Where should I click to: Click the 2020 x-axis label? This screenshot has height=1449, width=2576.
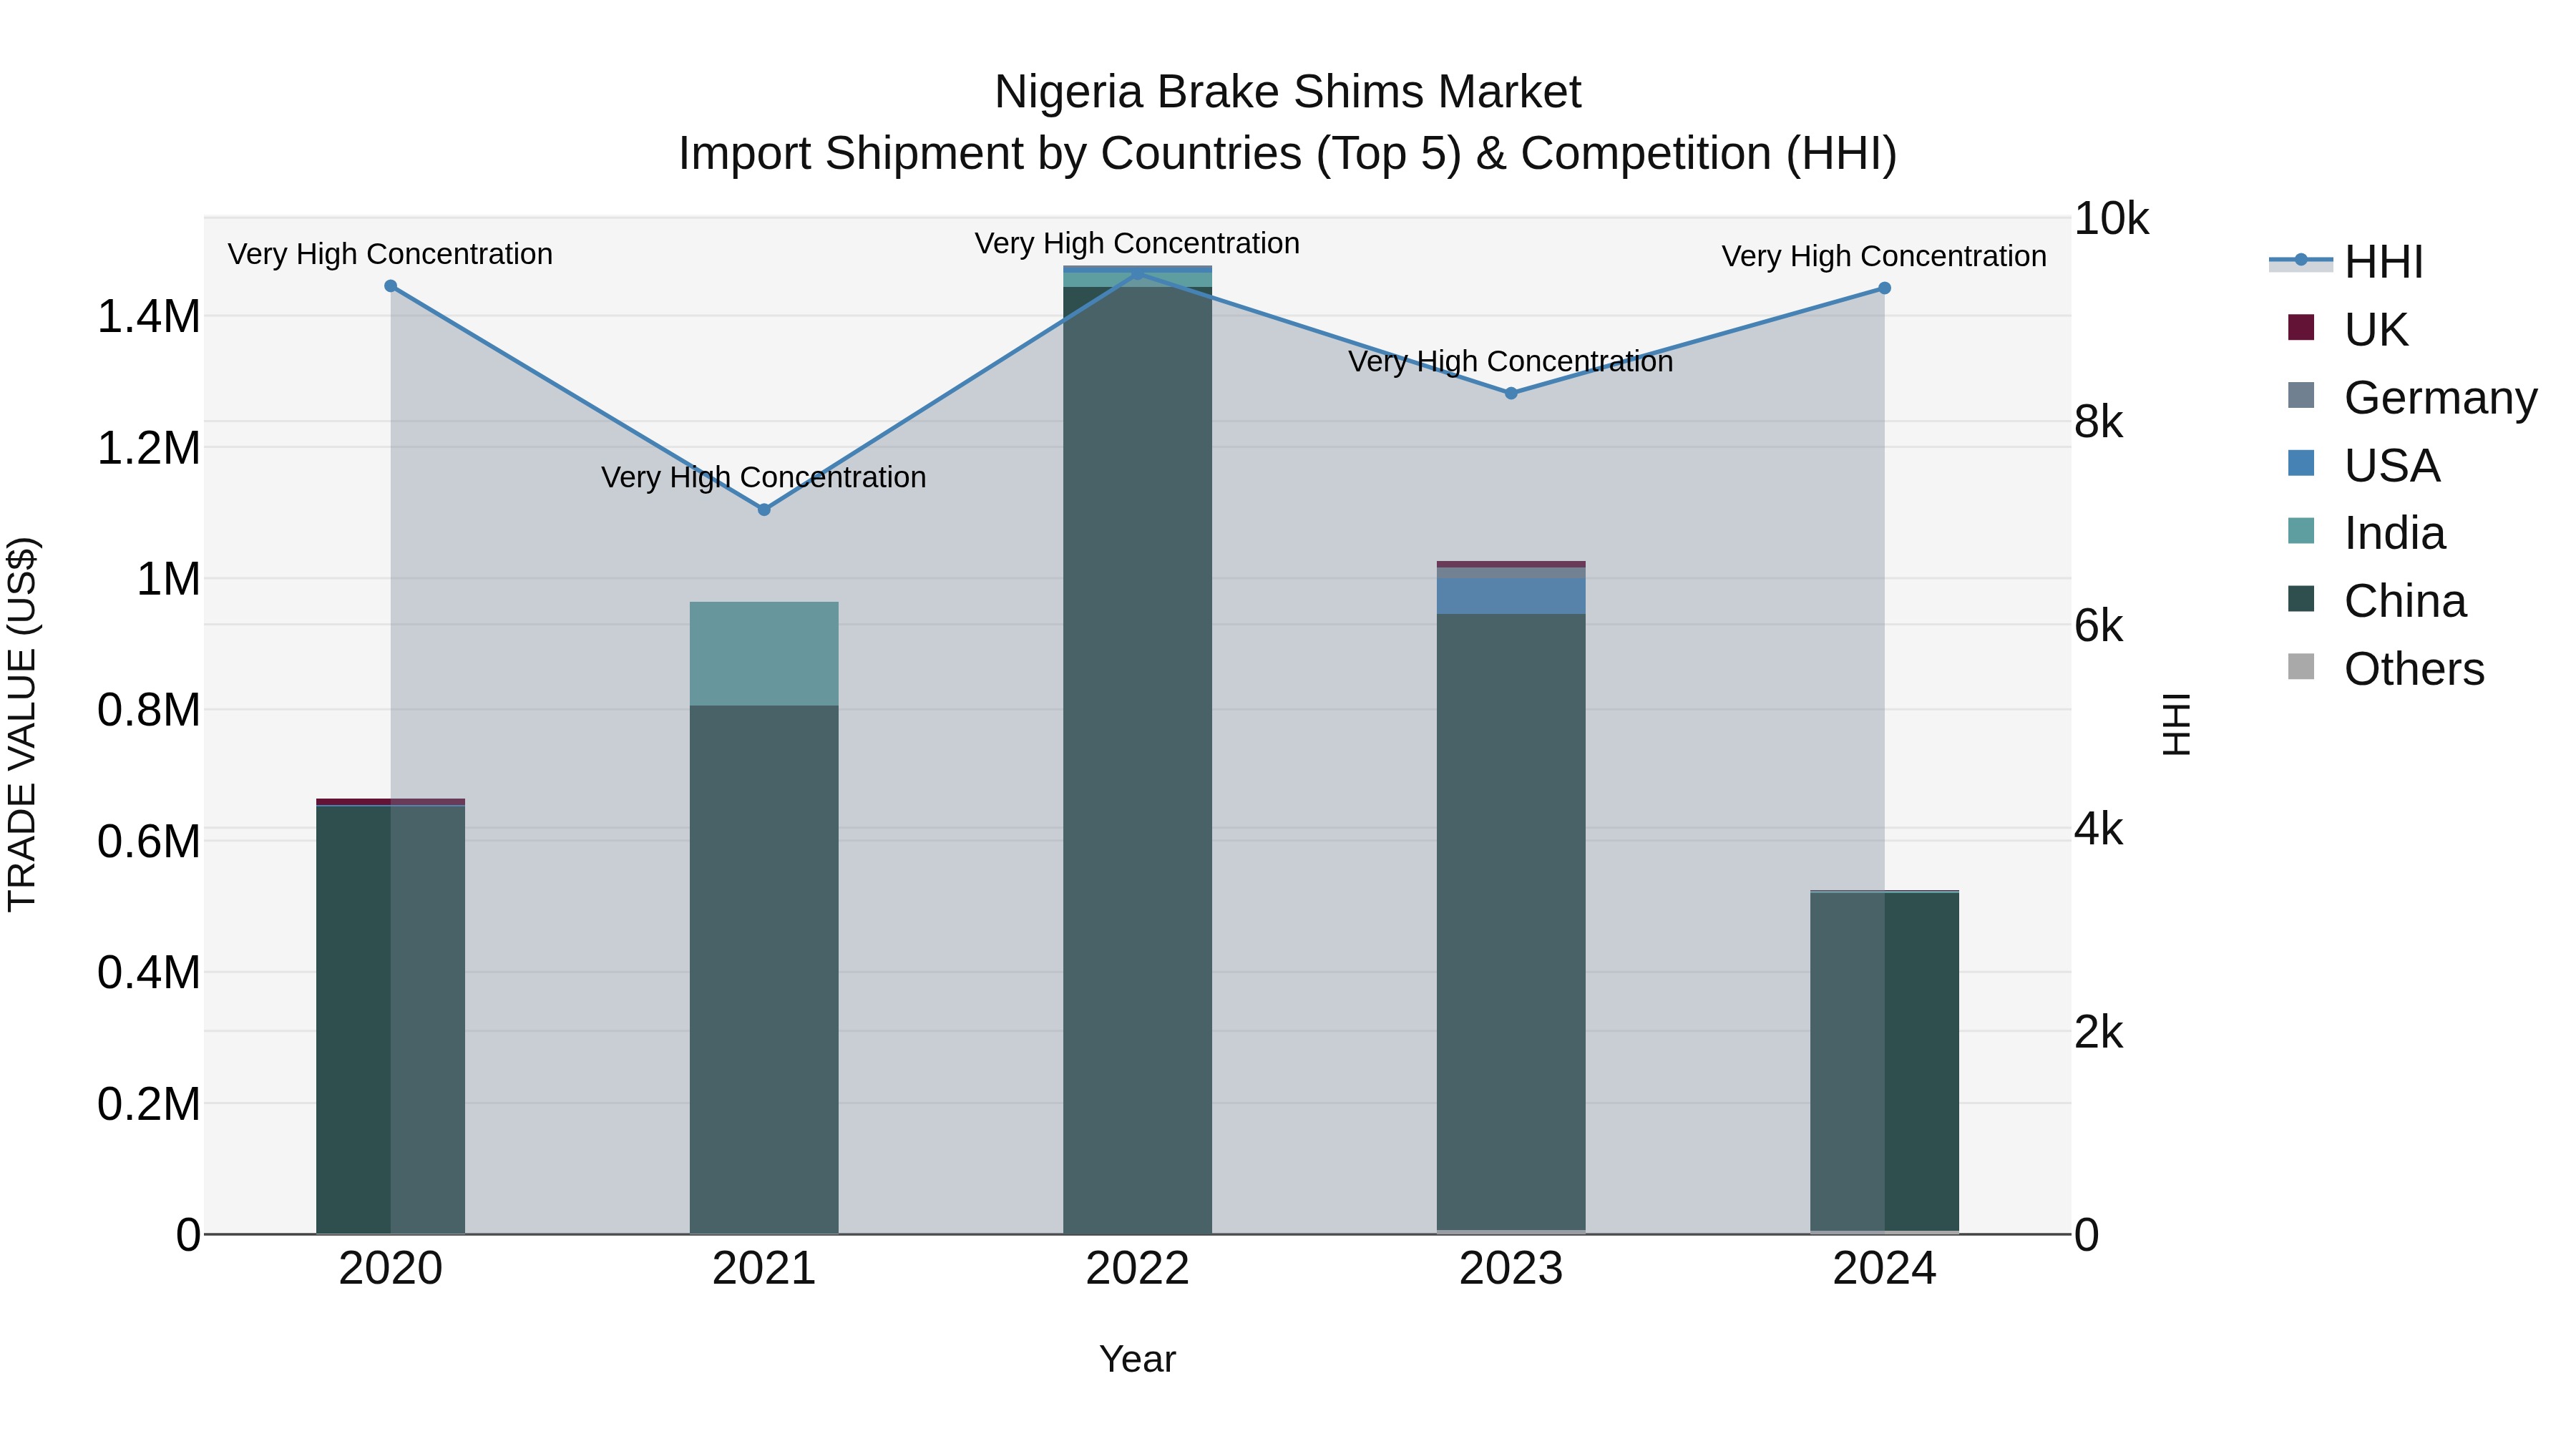tap(391, 1269)
